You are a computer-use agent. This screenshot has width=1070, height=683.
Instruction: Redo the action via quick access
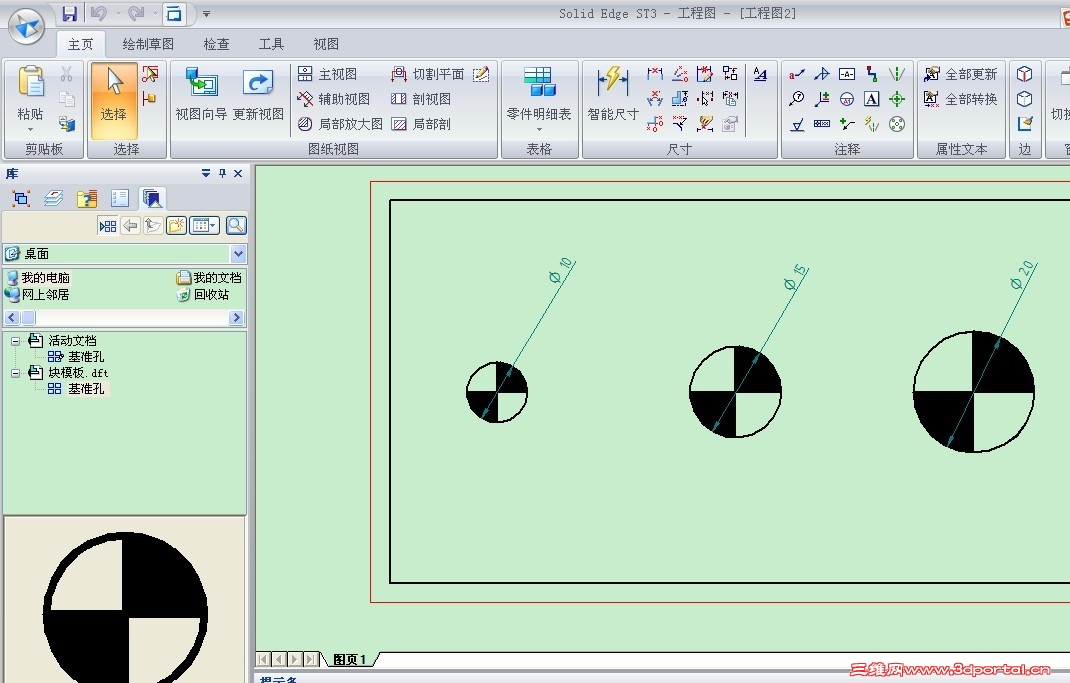(x=136, y=13)
